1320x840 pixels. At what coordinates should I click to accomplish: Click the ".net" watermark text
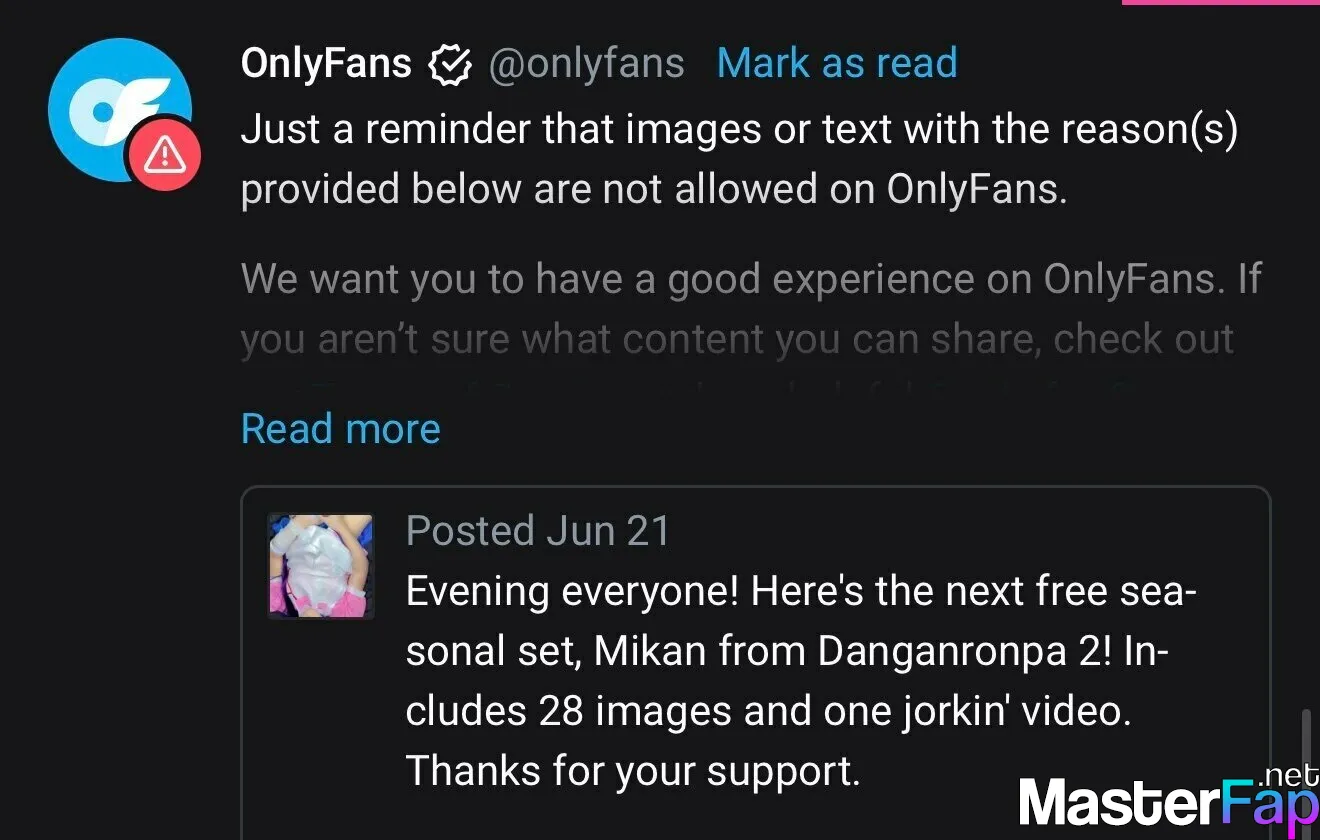click(x=1290, y=775)
